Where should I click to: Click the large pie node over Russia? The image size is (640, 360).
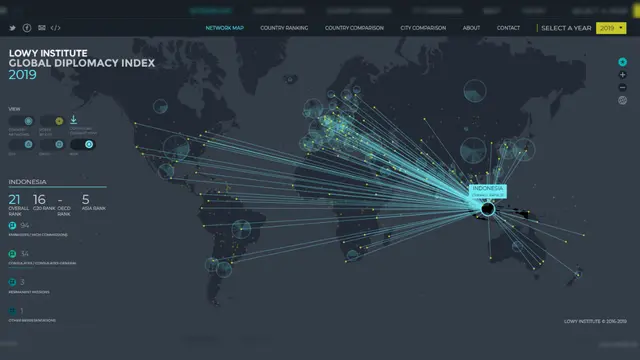point(475,91)
